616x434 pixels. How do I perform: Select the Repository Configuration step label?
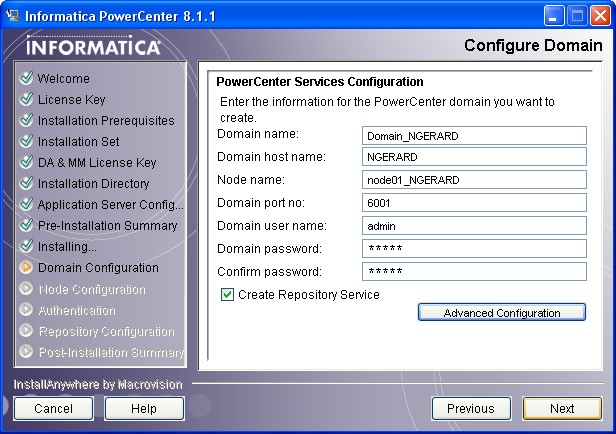[x=106, y=331]
